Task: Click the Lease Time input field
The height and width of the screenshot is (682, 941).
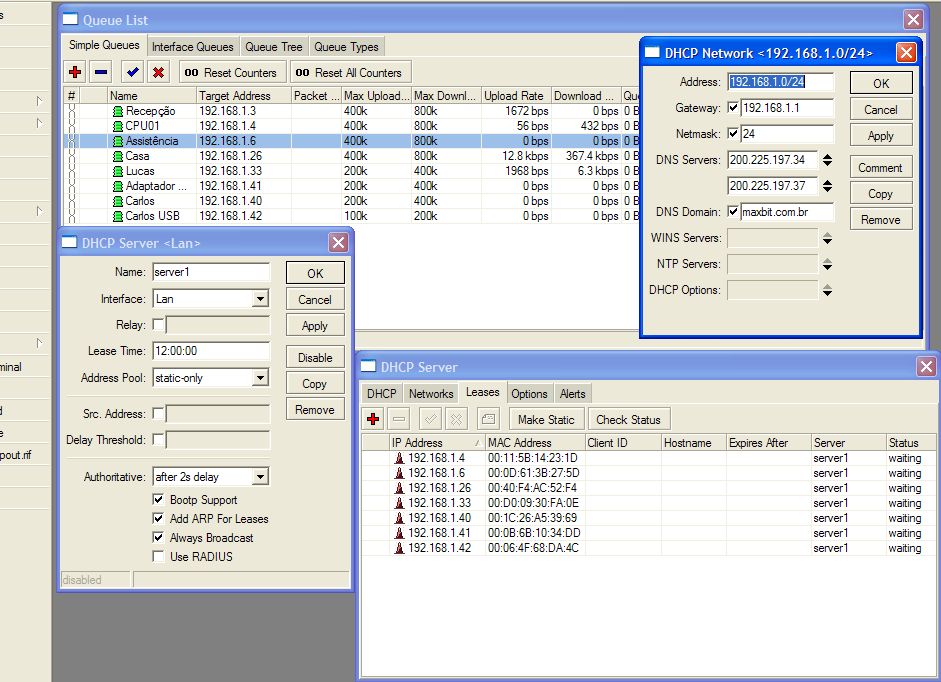Action: tap(210, 351)
